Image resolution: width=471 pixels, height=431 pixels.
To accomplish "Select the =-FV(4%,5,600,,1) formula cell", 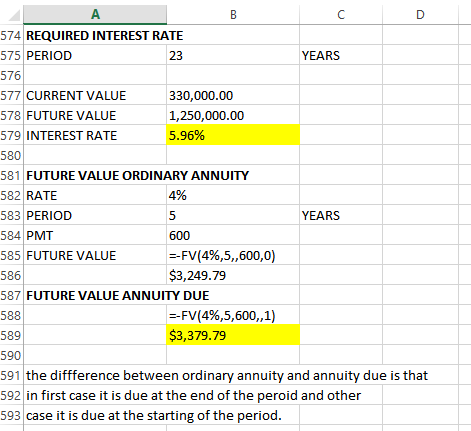I will (233, 315).
